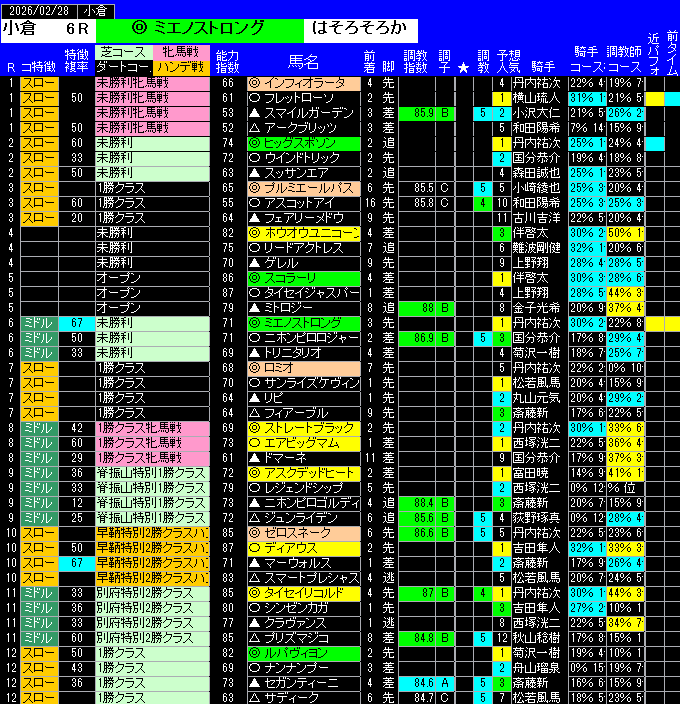
Task: Click the 予想人気 column header
Action: [x=508, y=62]
